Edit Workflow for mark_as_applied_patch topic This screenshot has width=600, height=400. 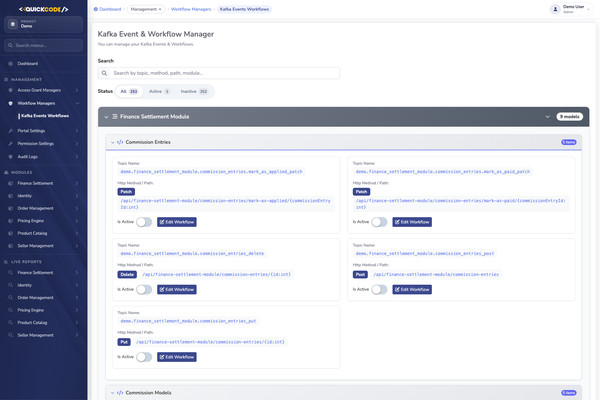tap(177, 222)
